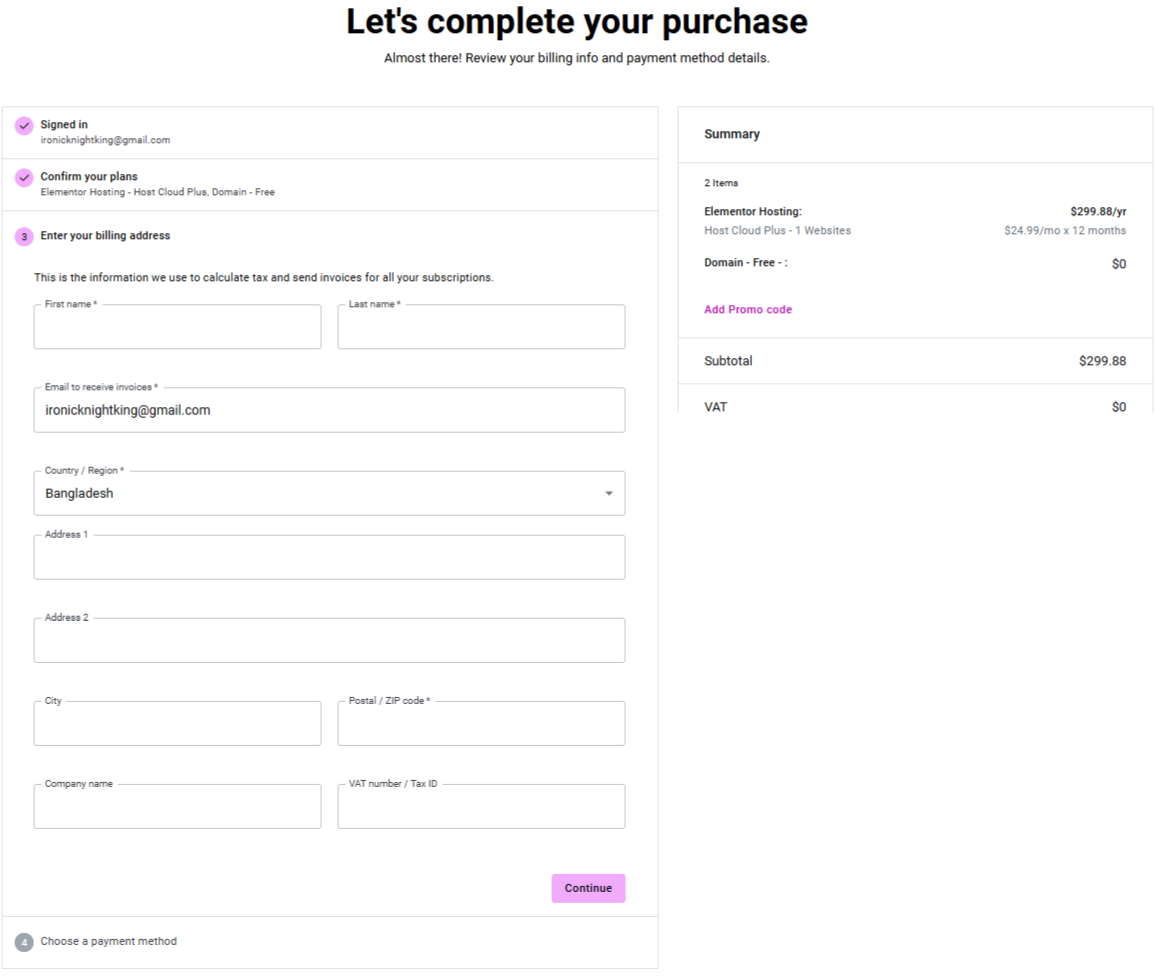Click the signed-in email under Signed in
This screenshot has width=1157, height=976.
[105, 140]
